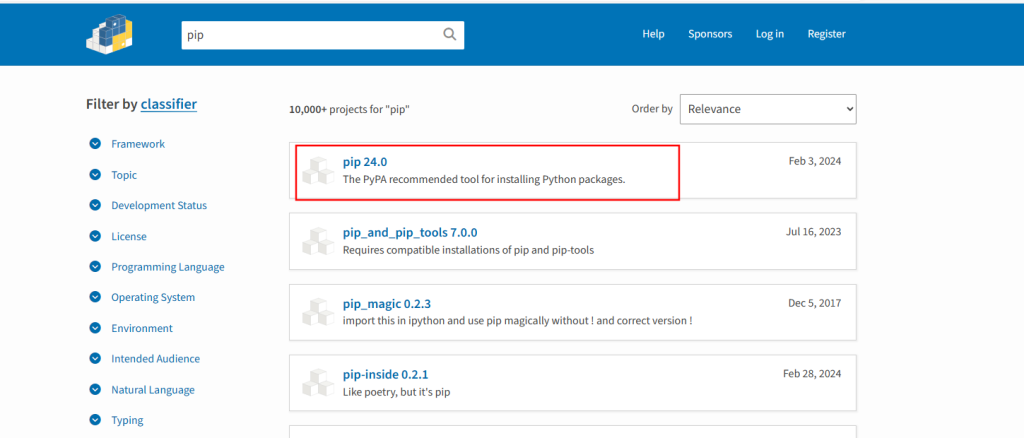This screenshot has width=1024, height=438.
Task: Expand the Programming Language filter
Action: (95, 267)
